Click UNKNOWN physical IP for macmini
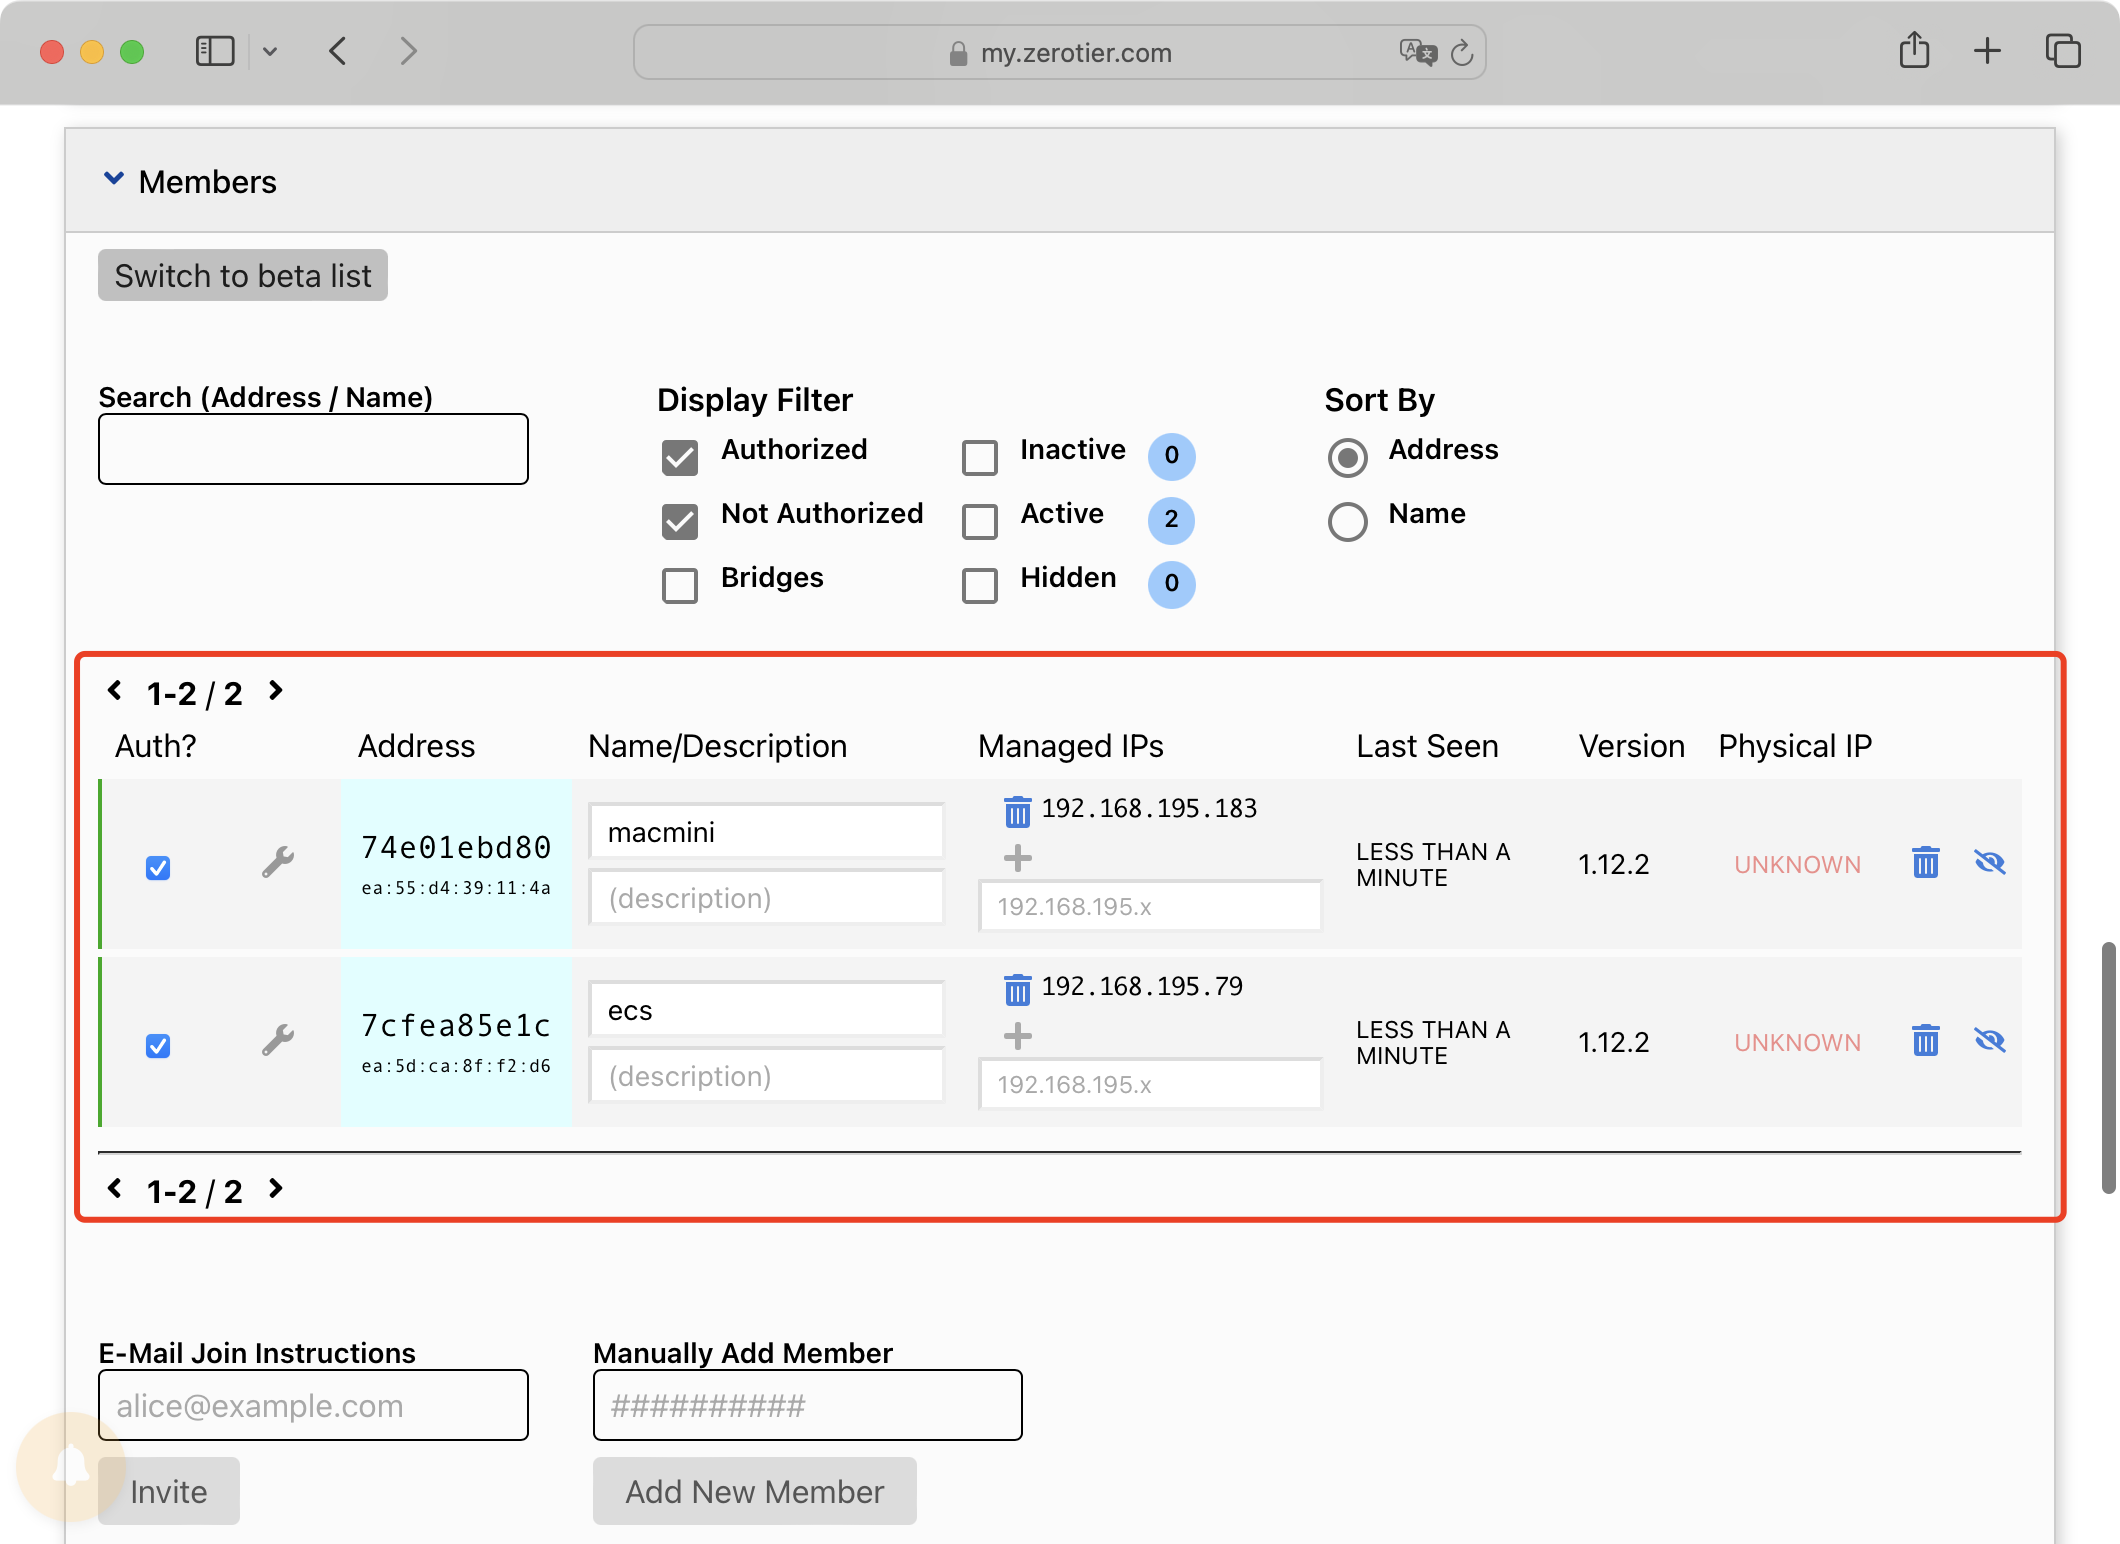 click(1797, 864)
